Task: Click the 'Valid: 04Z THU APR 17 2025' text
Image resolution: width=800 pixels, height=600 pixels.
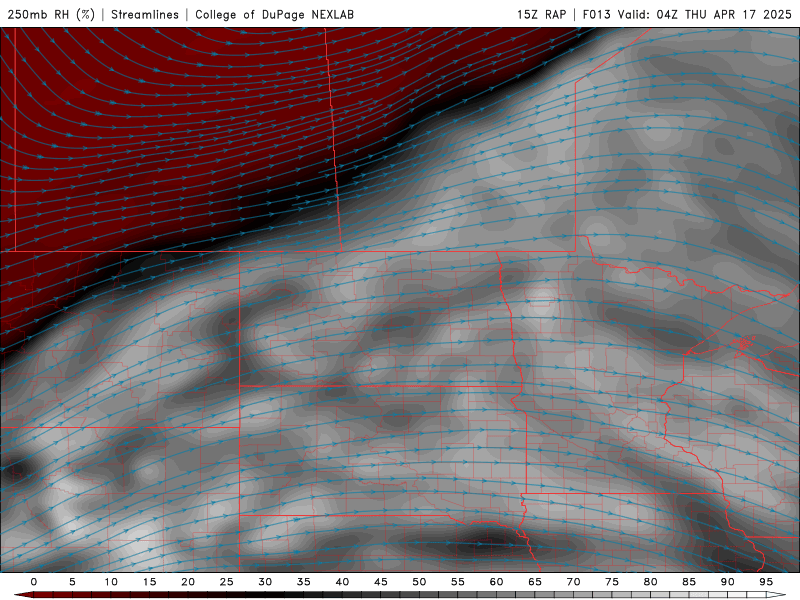Action: pyautogui.click(x=705, y=14)
